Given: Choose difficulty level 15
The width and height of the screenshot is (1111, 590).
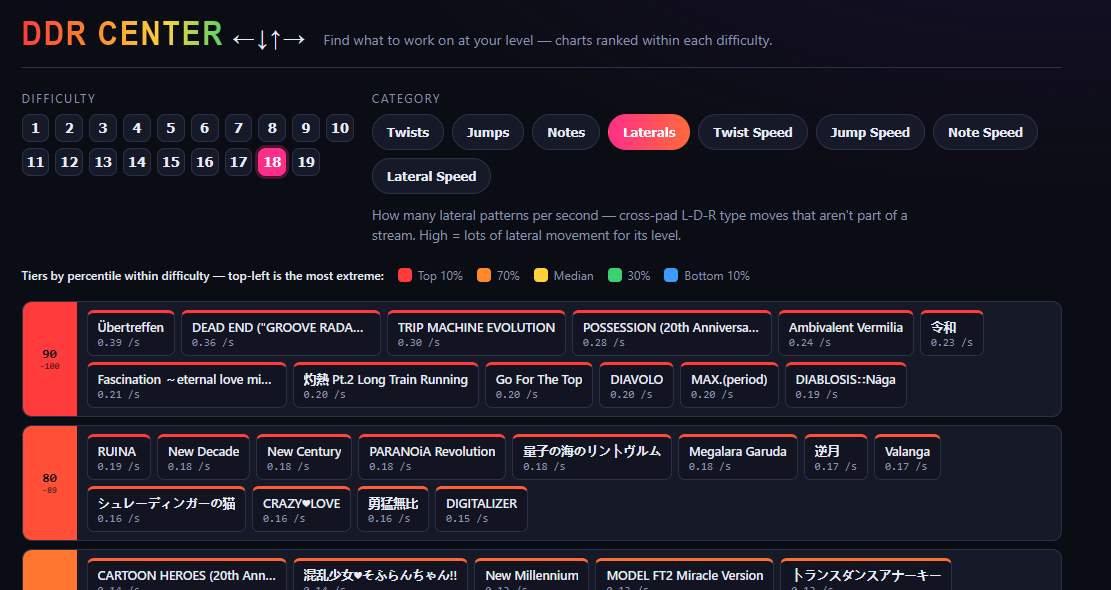Looking at the screenshot, I should click(171, 162).
